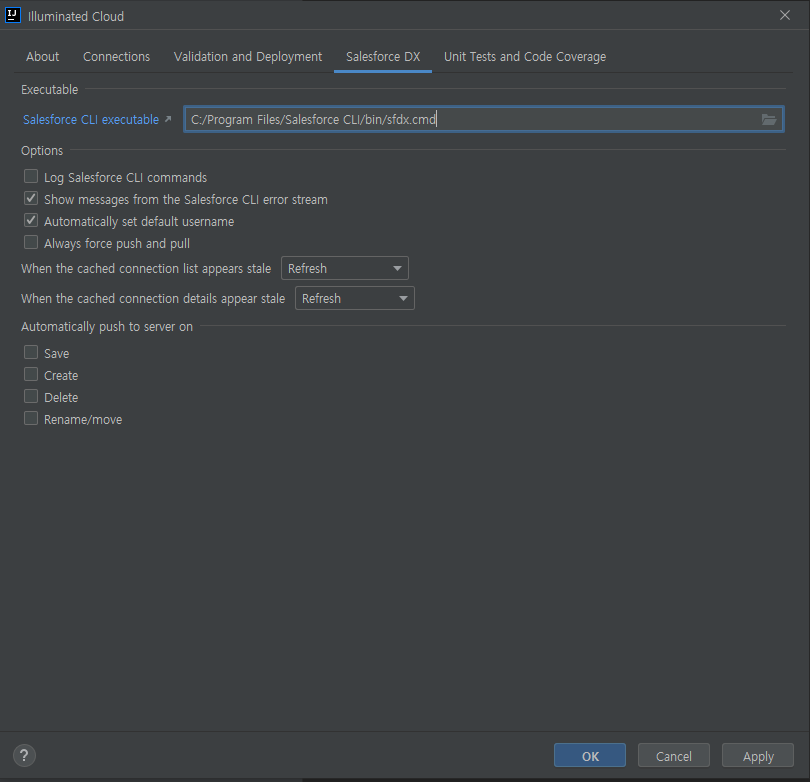The image size is (810, 782).
Task: Uncheck Show messages from the Salesforce CLI error stream
Action: click(x=31, y=199)
